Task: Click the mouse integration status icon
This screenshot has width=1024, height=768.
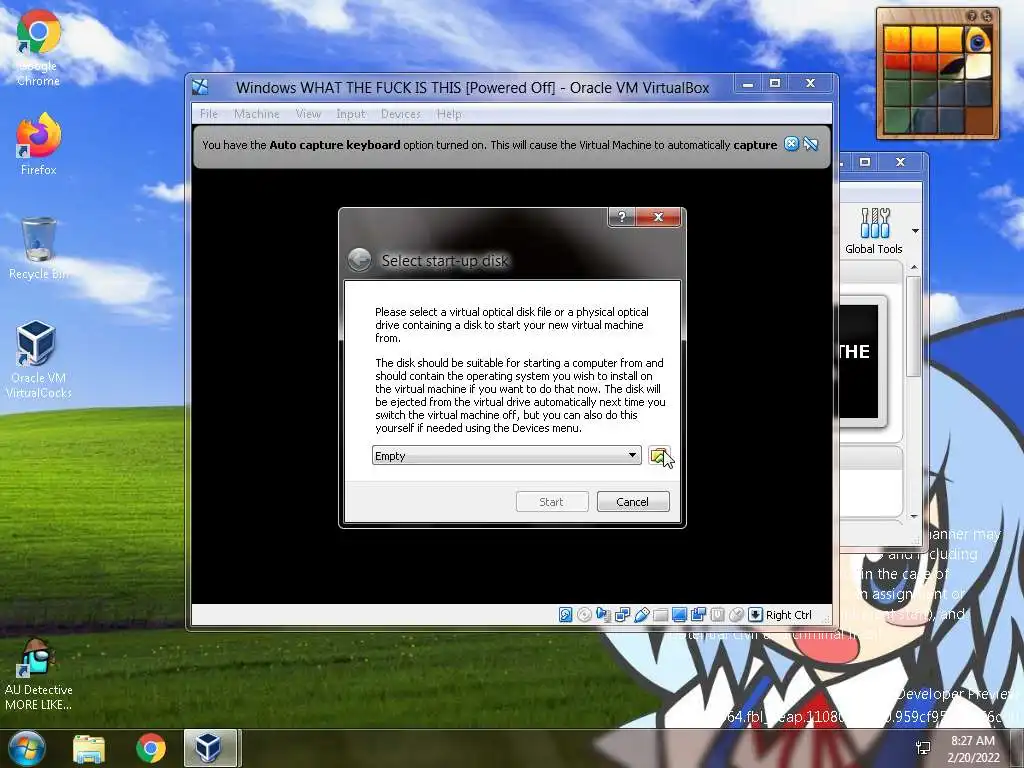Action: (736, 615)
